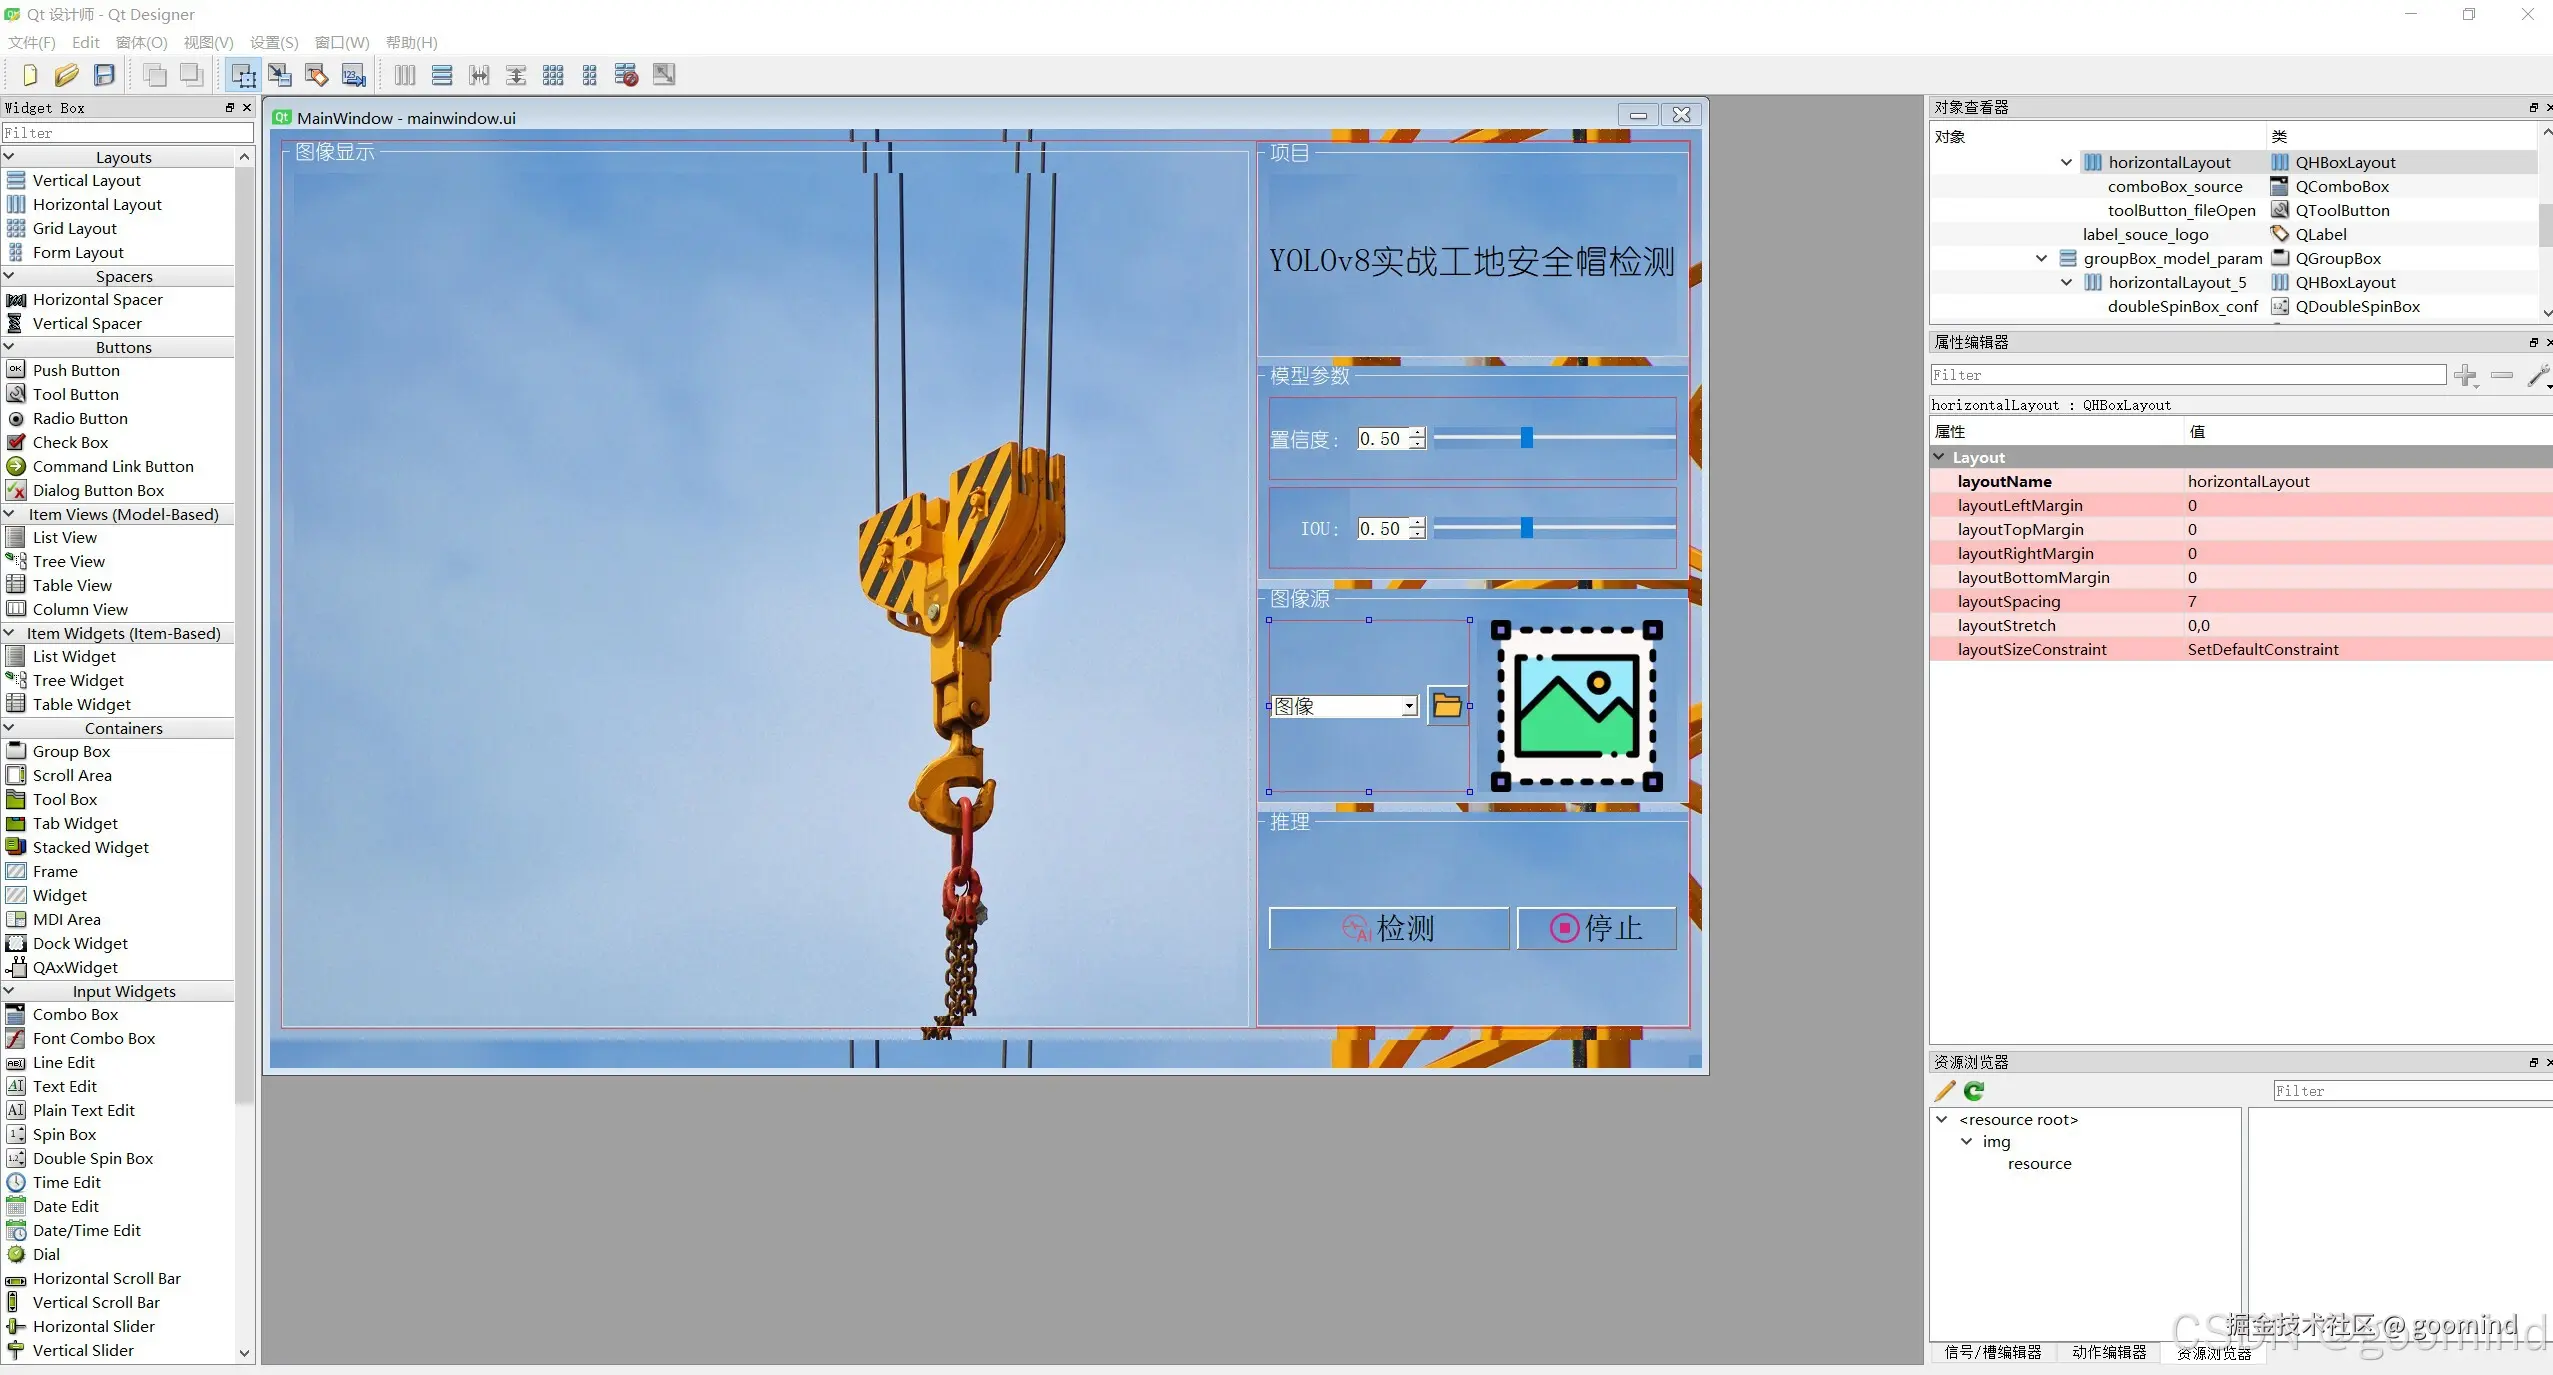Open the 窗体(O) menu
This screenshot has height=1375, width=2553.
coord(141,42)
